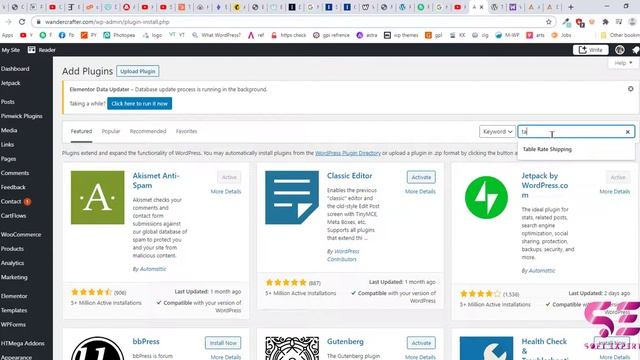Open the Photopea bookmark
The height and width of the screenshot is (360, 640).
[119, 35]
